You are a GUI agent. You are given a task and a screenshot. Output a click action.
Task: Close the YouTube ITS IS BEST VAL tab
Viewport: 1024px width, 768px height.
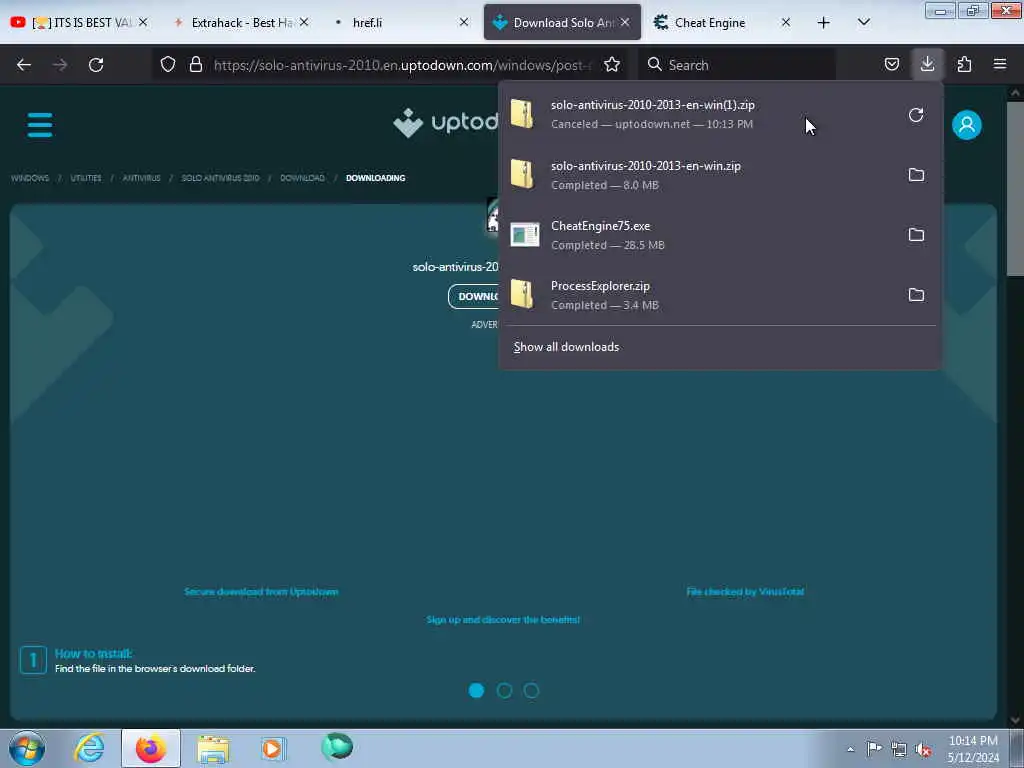click(x=143, y=22)
